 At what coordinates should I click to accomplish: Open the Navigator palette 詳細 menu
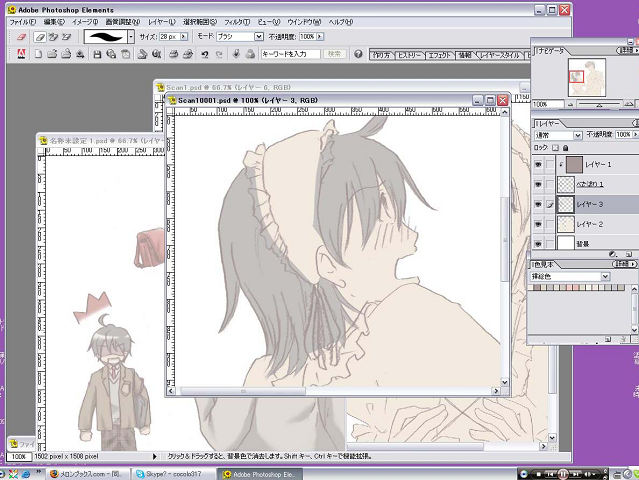point(628,50)
